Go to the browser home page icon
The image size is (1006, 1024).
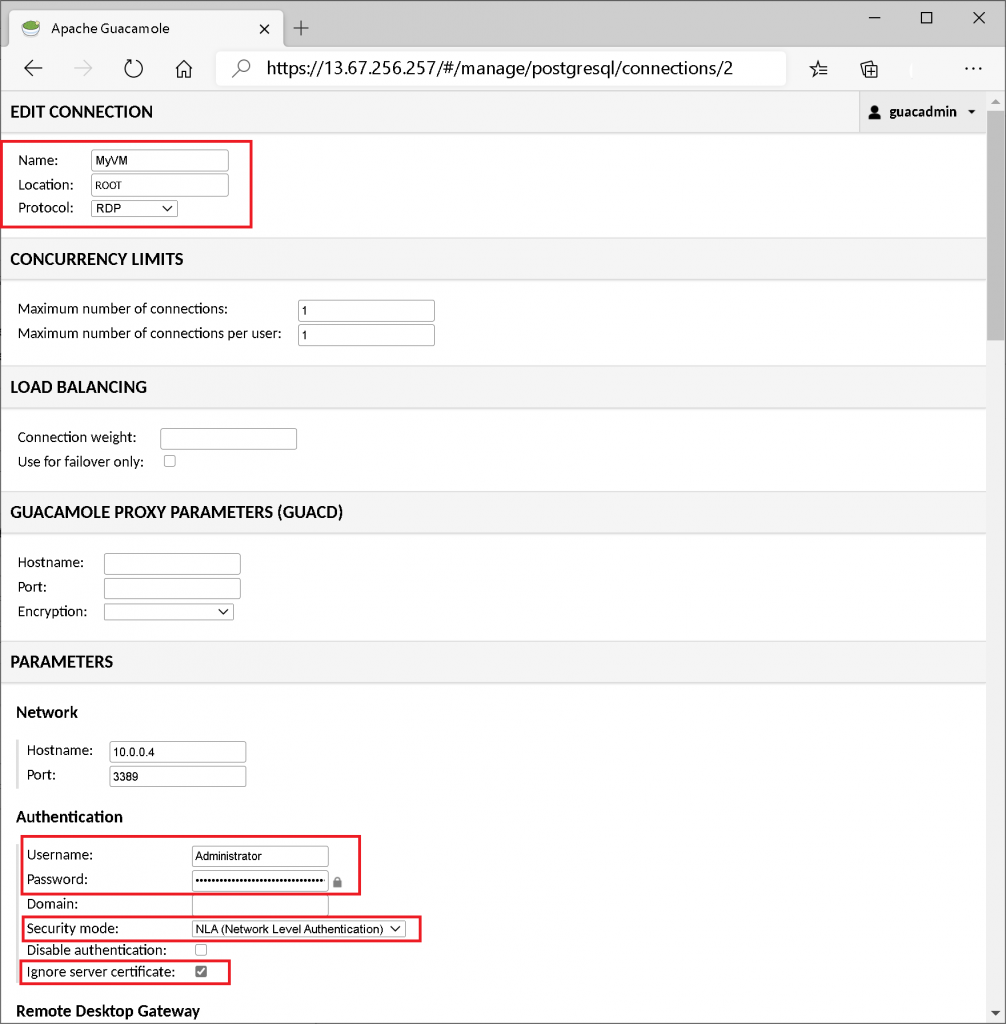tap(183, 69)
